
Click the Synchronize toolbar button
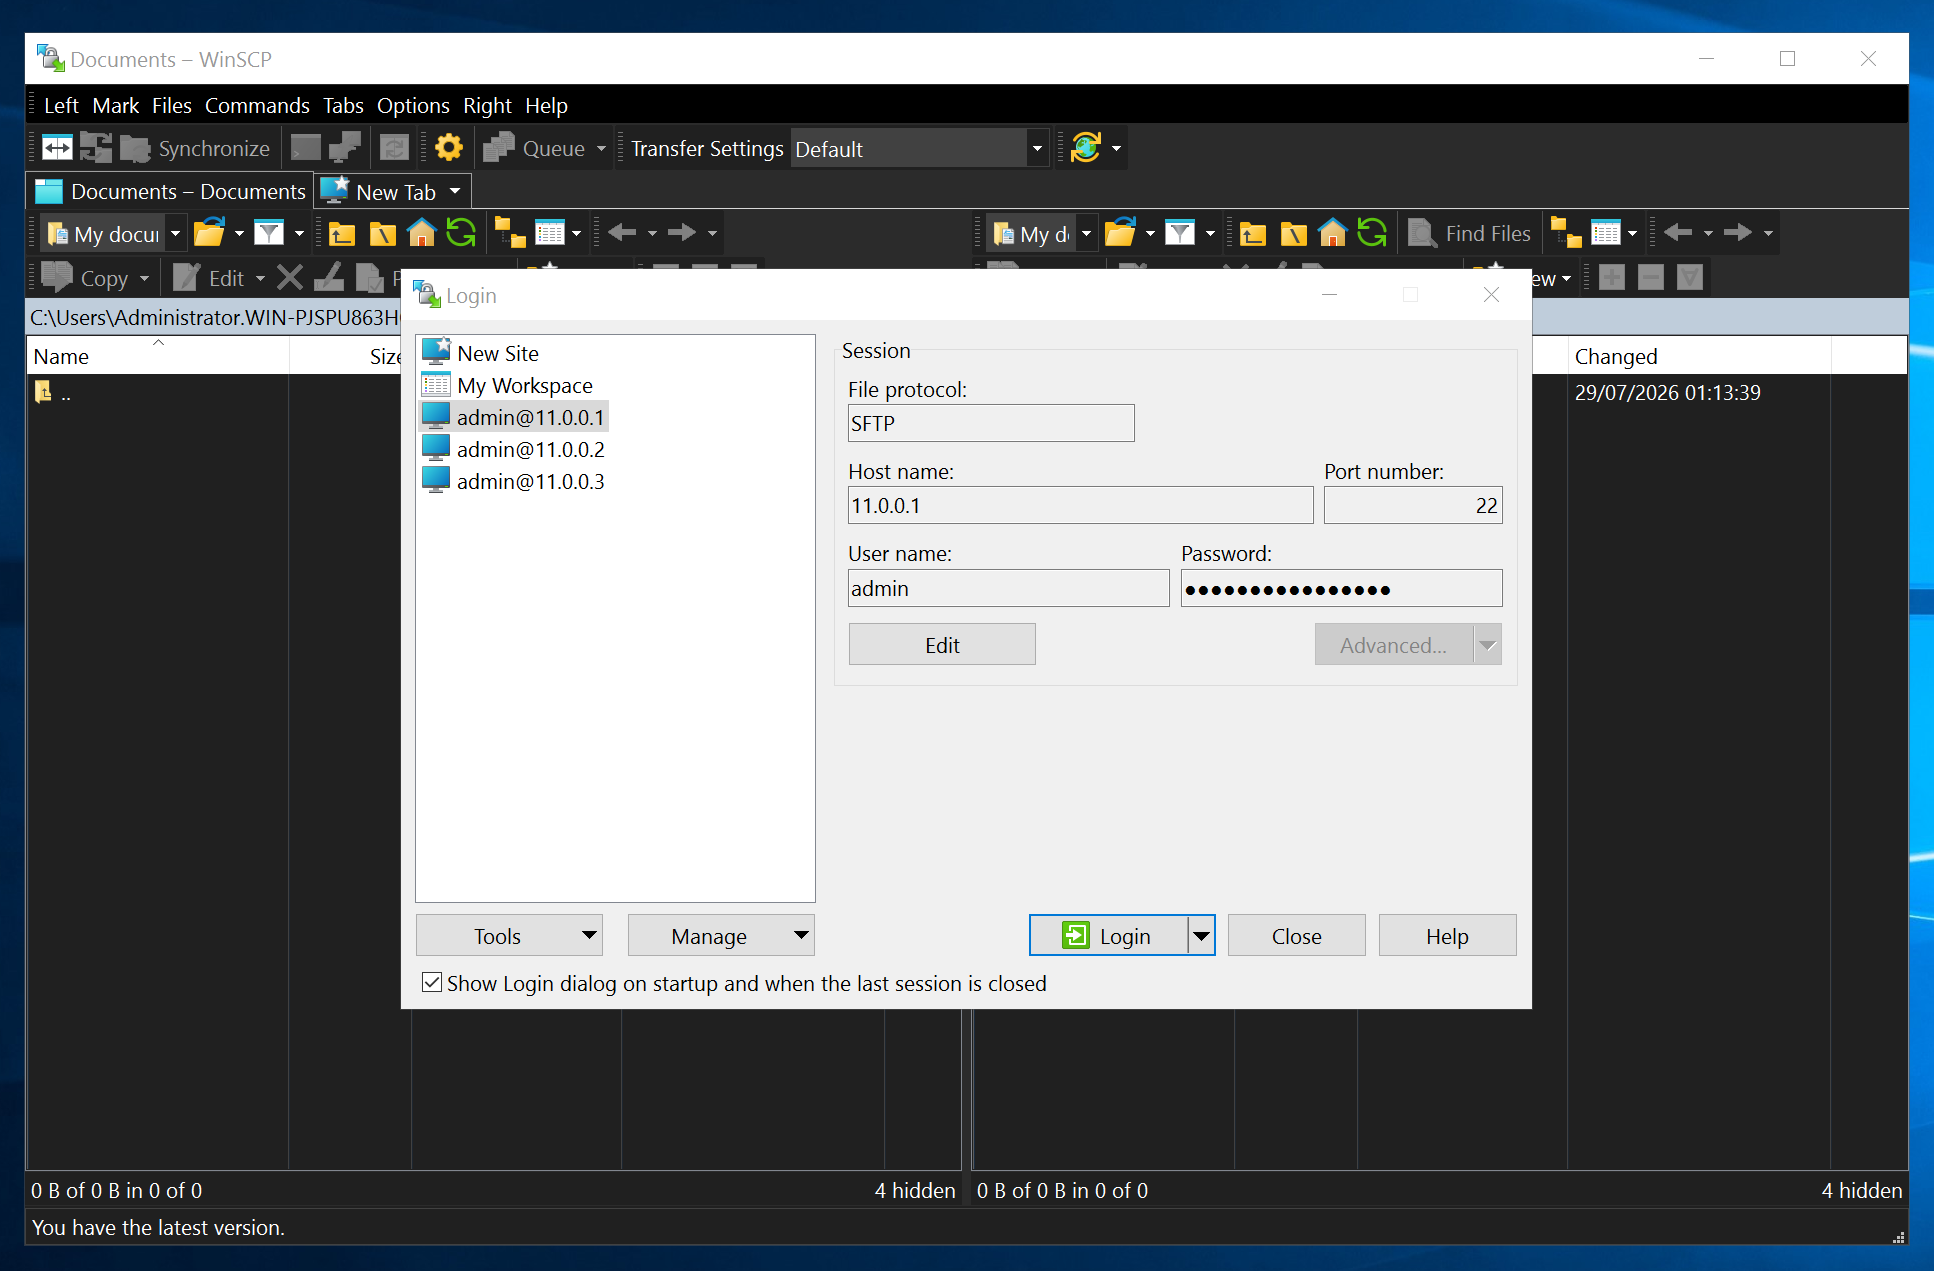(x=196, y=148)
